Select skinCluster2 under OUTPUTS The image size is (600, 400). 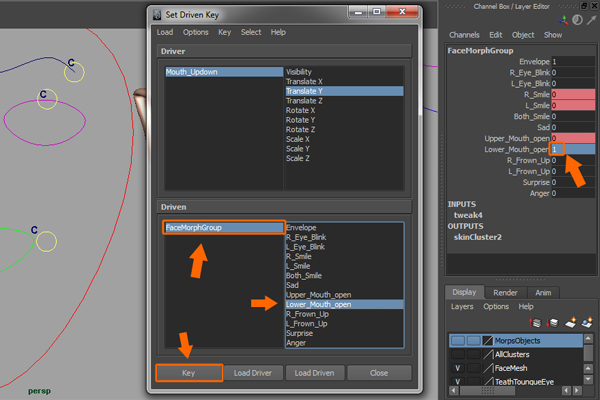coord(478,237)
